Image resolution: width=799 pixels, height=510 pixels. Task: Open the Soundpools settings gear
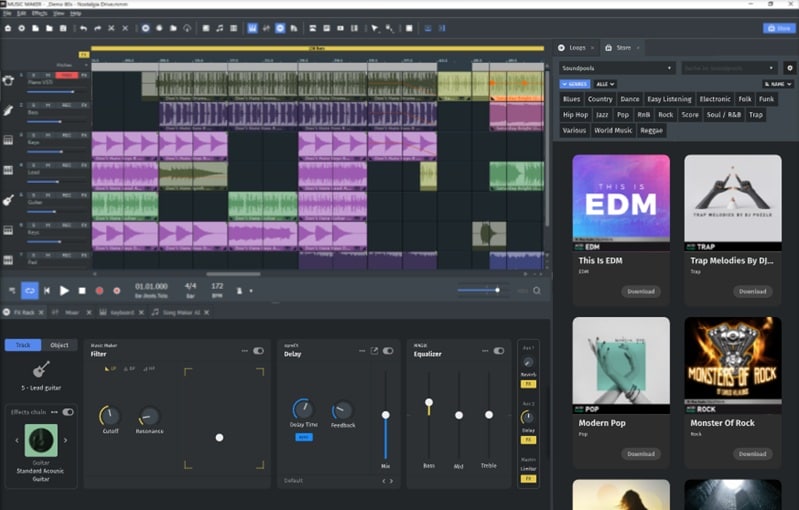coord(789,68)
